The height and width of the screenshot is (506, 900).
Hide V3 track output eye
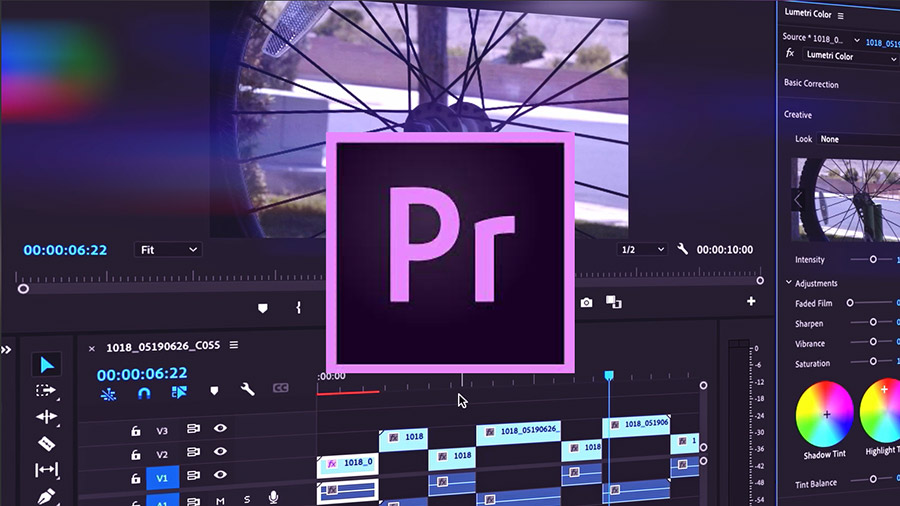click(220, 428)
